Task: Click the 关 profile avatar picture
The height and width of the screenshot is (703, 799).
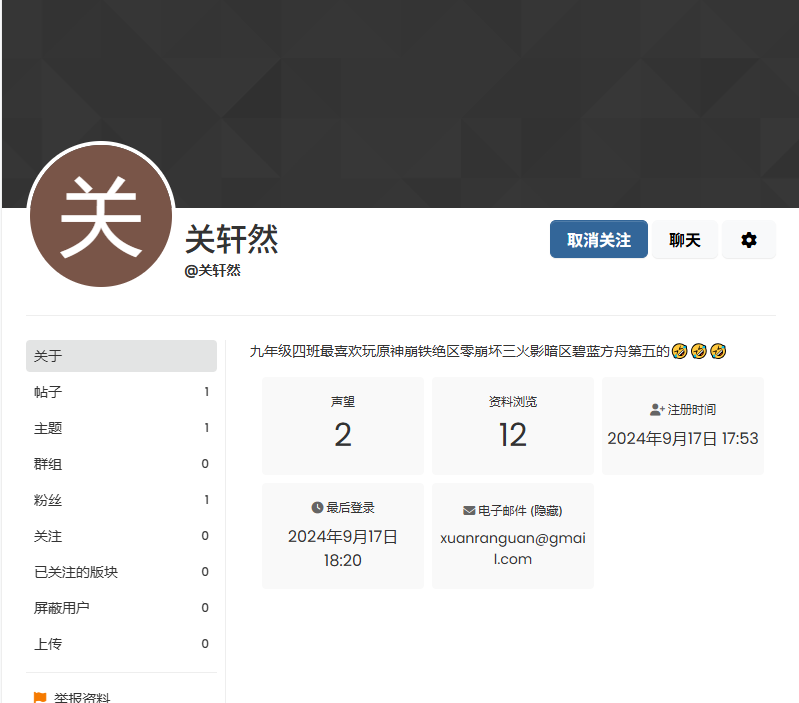Action: [101, 216]
